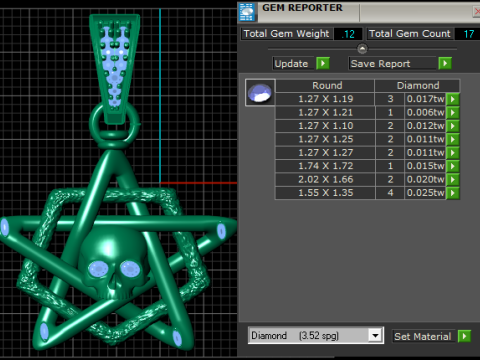480x360 pixels.
Task: Click the green arrow for row 1.74 X 1.72
Action: pyautogui.click(x=453, y=166)
